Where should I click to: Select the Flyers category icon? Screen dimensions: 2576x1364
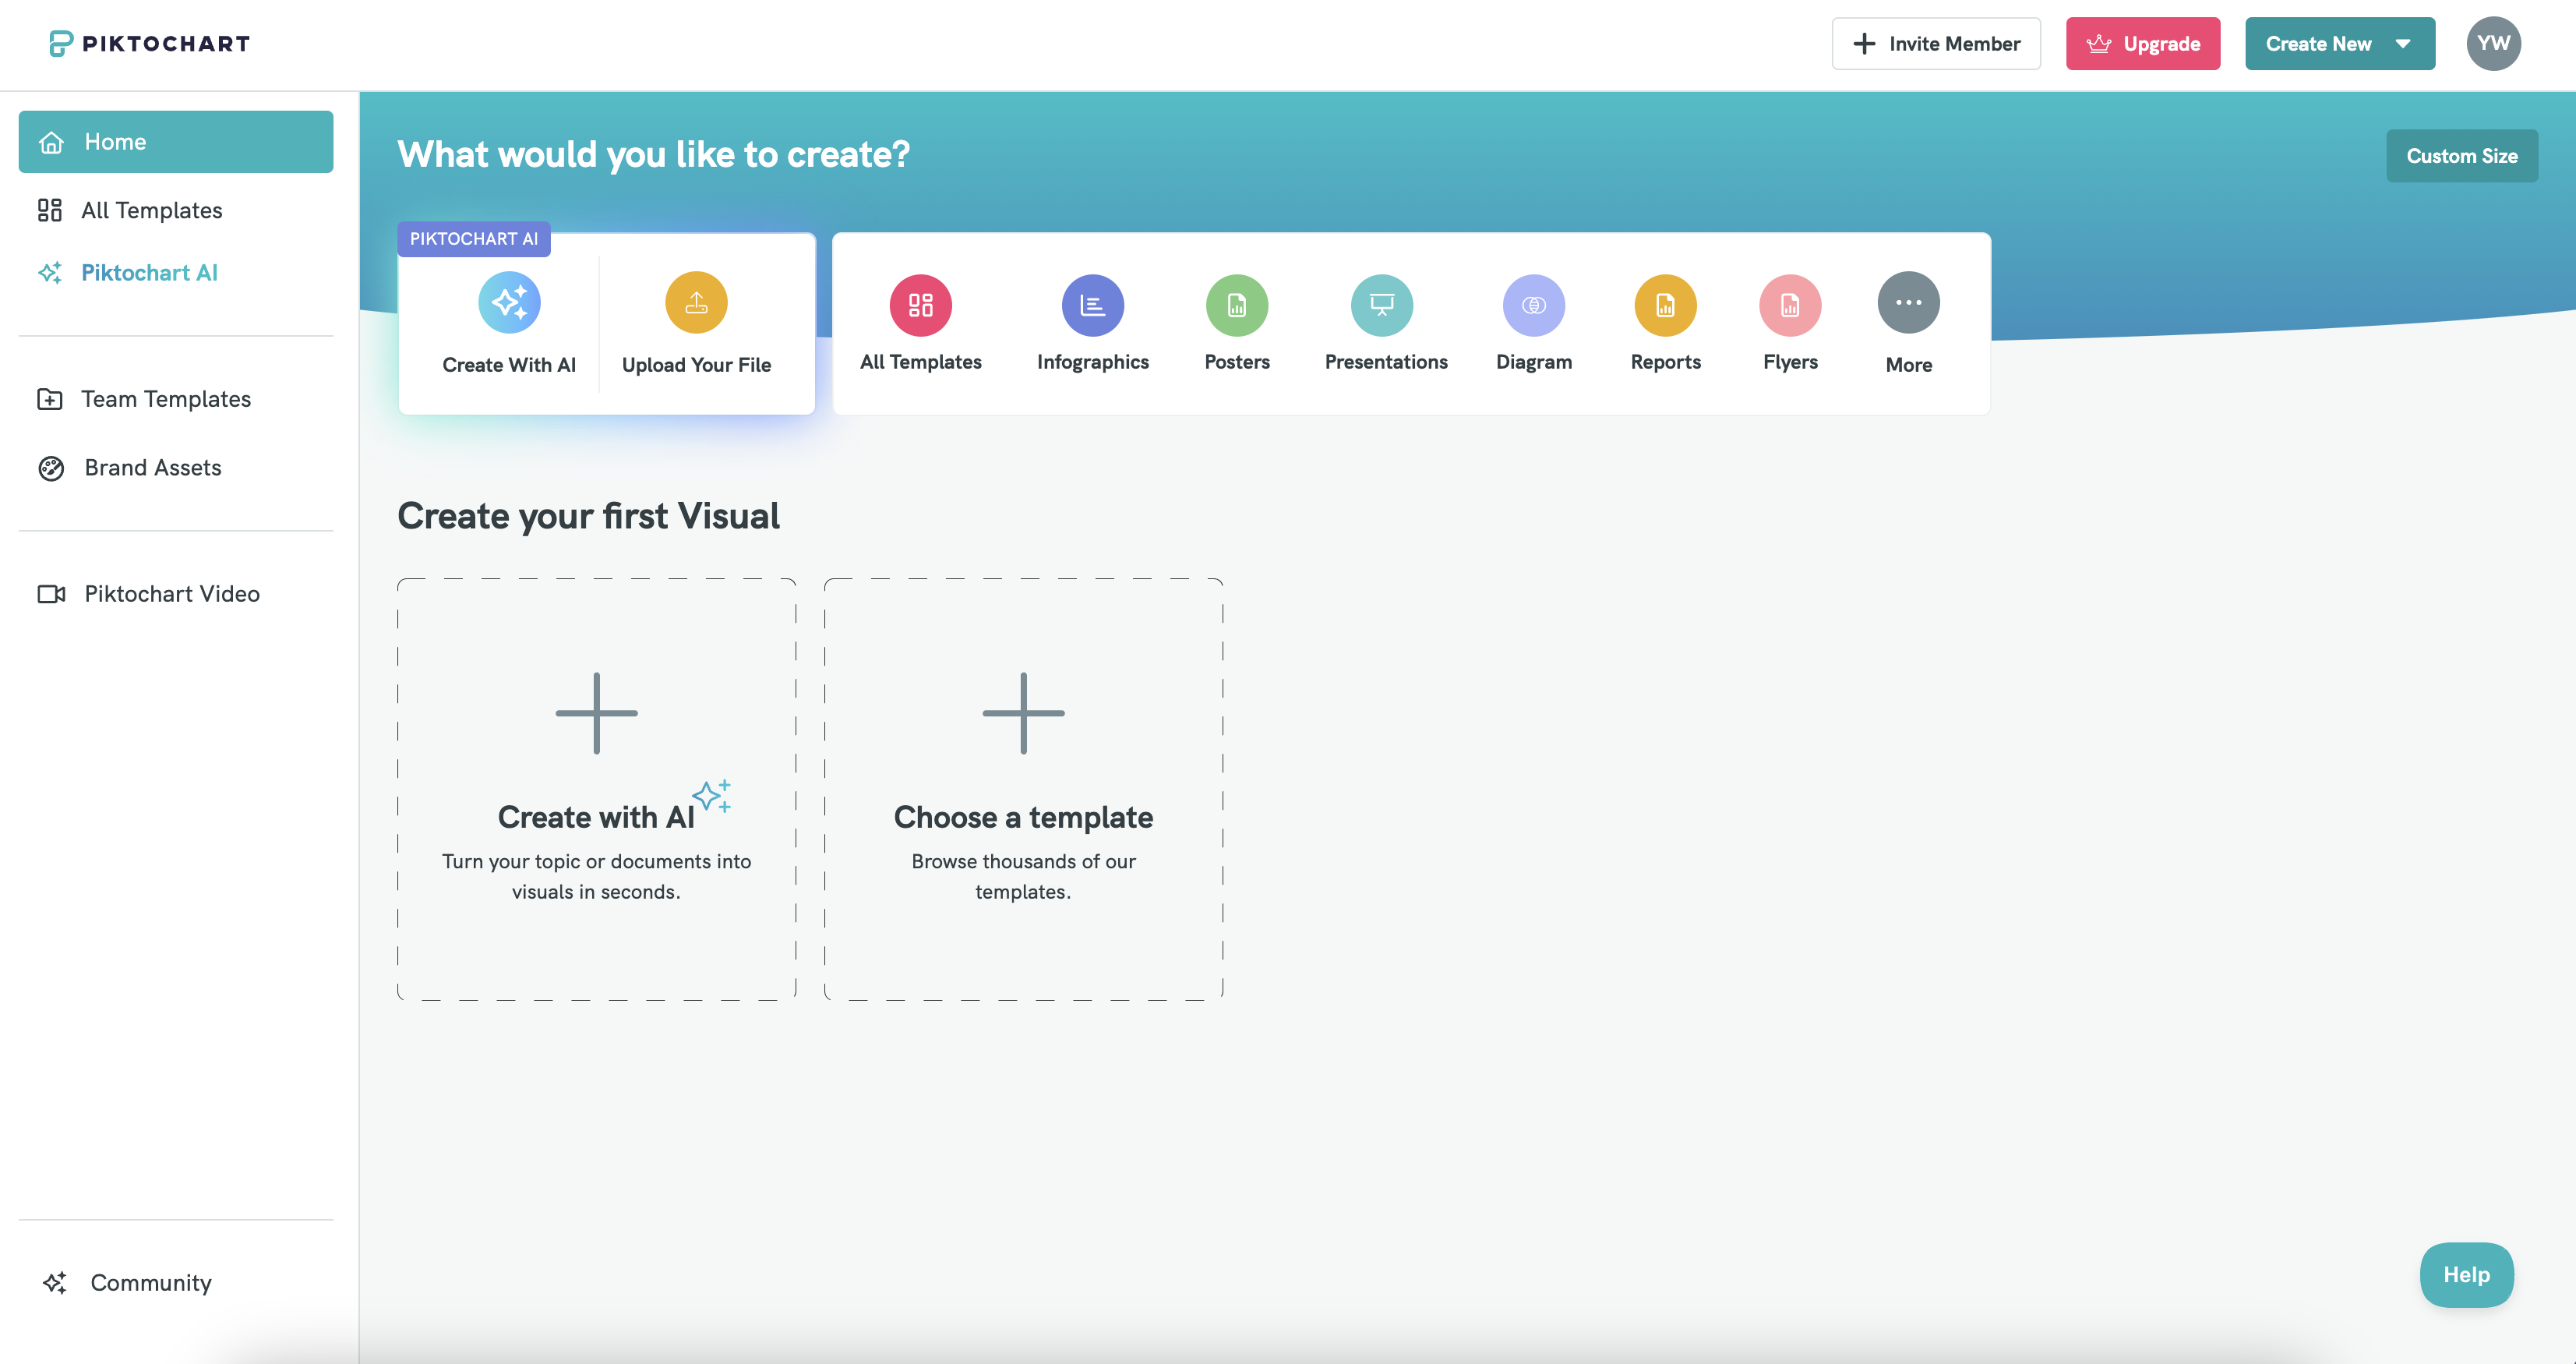(1790, 305)
